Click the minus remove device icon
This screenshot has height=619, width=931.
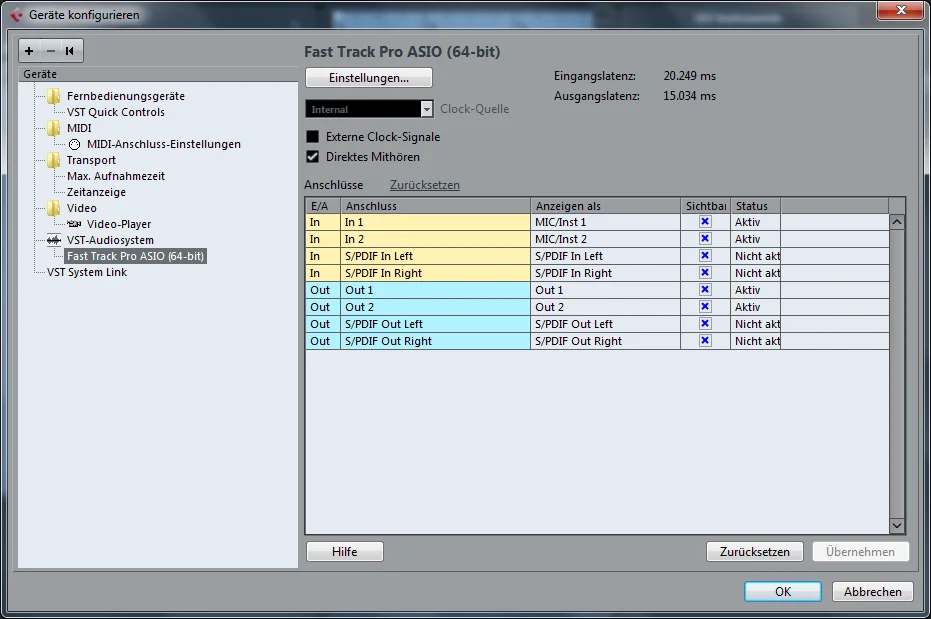point(50,51)
